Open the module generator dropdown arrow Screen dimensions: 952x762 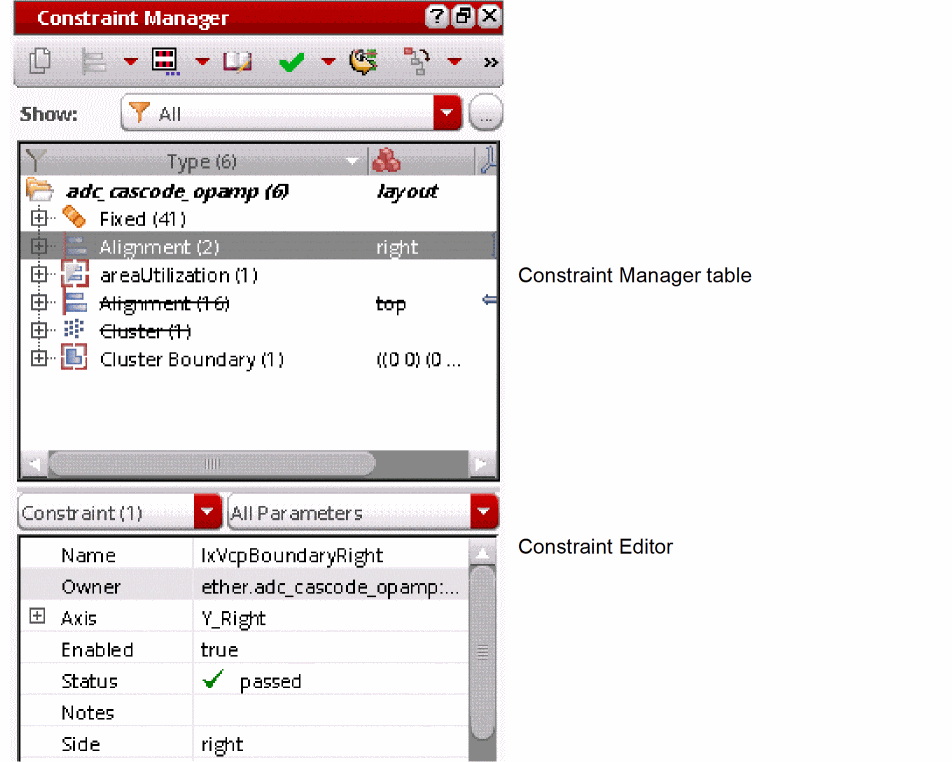202,61
